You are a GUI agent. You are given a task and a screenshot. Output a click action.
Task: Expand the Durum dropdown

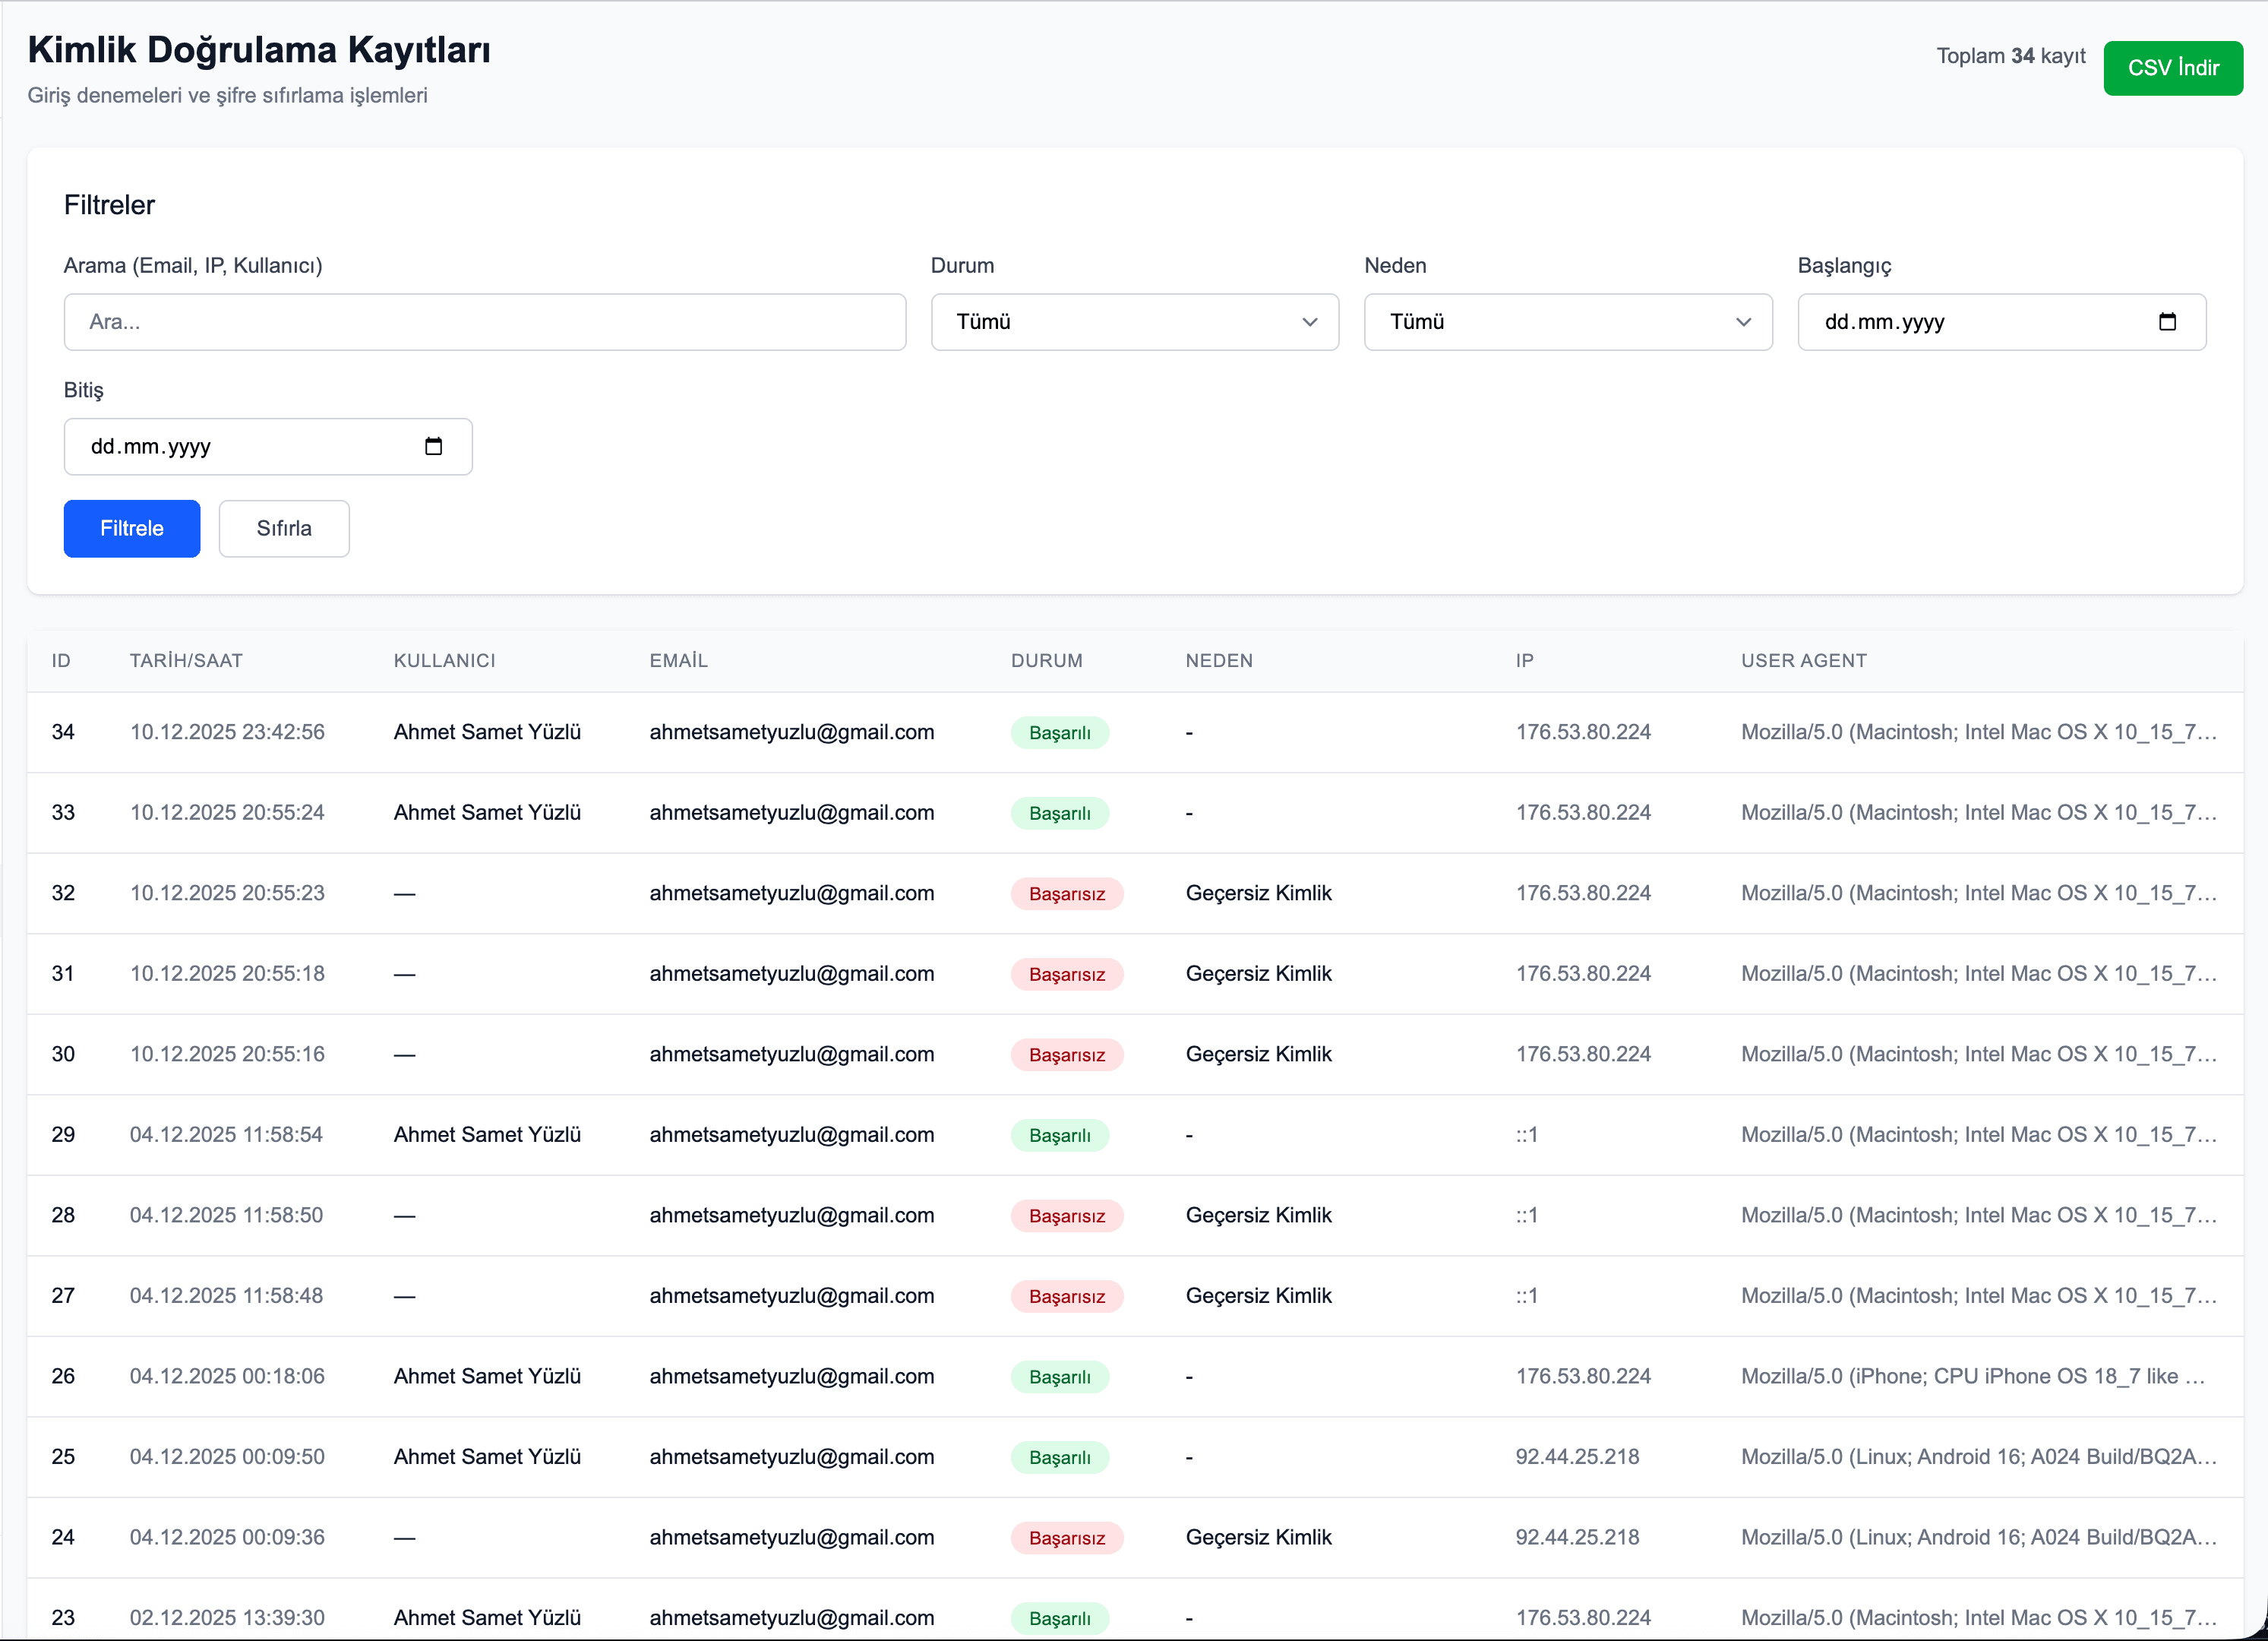tap(1134, 322)
